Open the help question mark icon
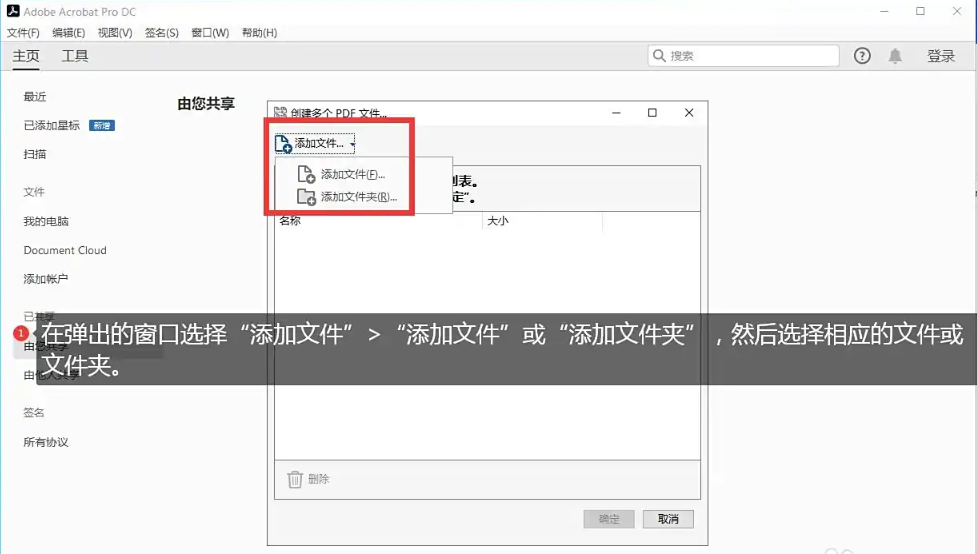 tap(862, 56)
